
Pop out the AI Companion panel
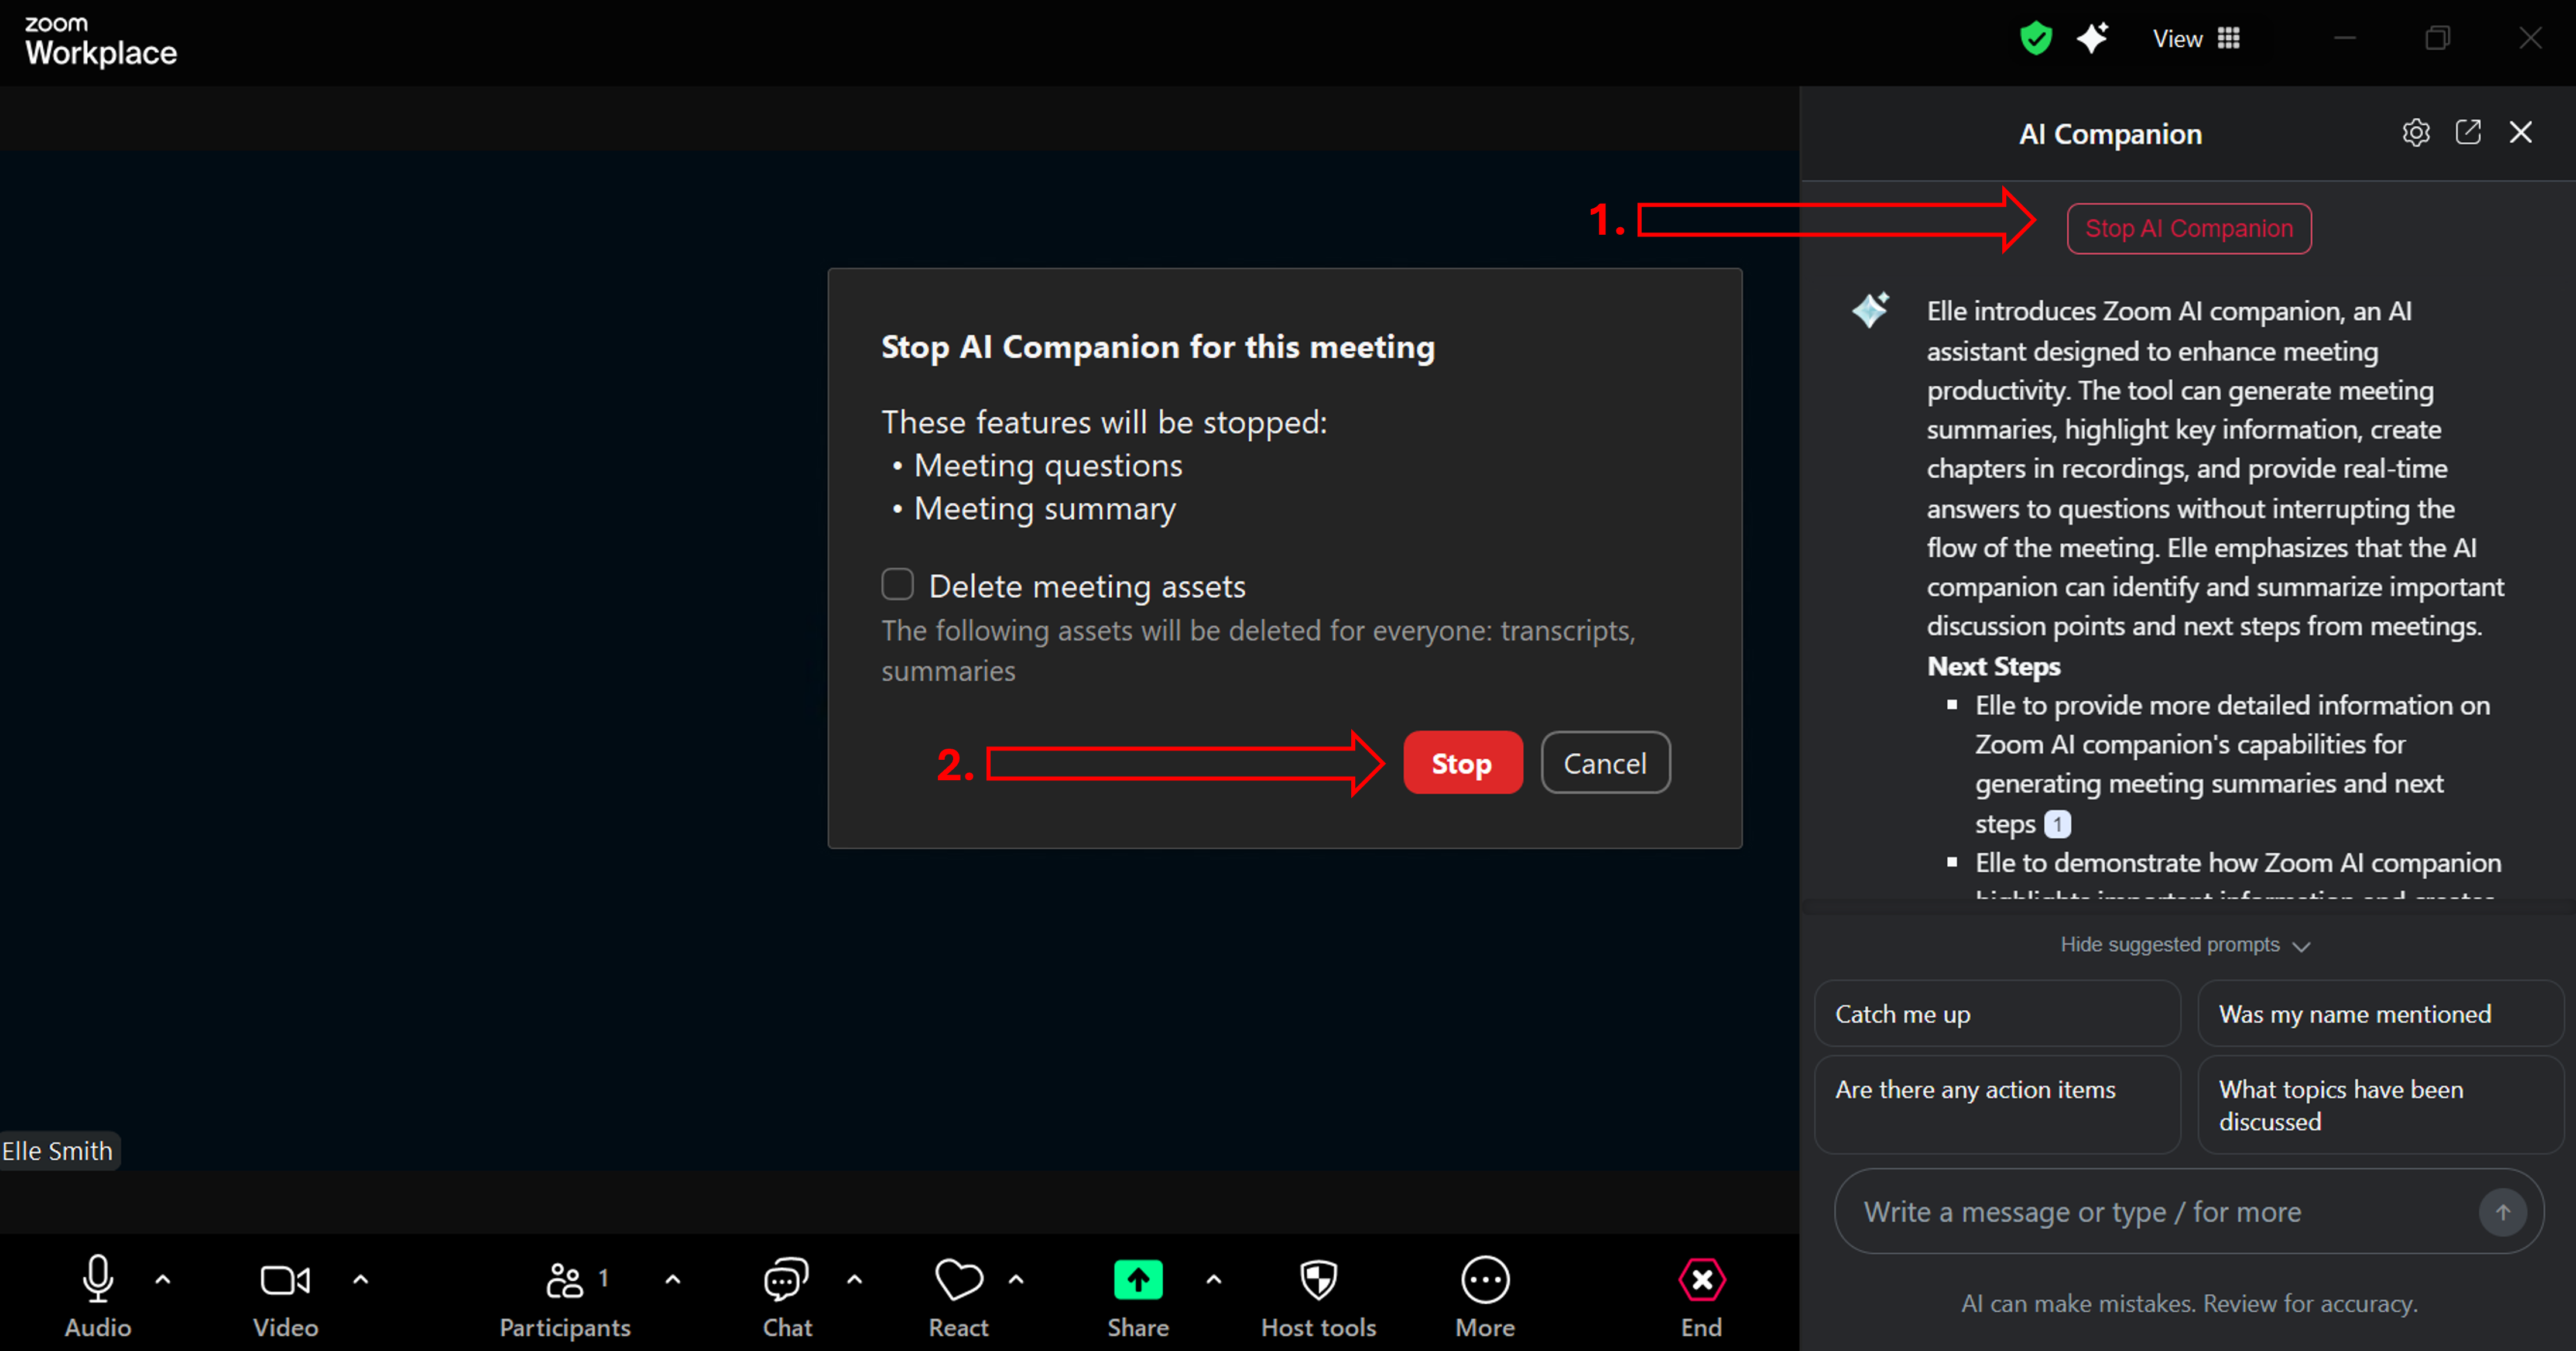[x=2468, y=132]
